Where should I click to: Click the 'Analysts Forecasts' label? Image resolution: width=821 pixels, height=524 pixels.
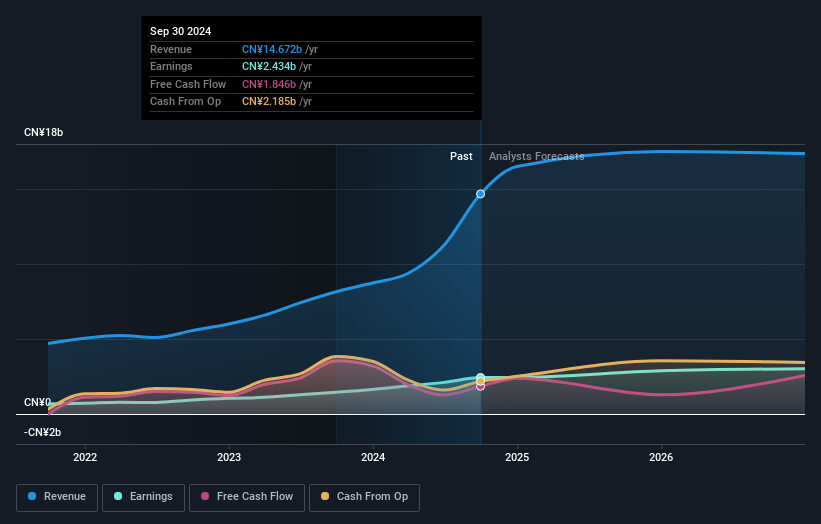tap(537, 156)
